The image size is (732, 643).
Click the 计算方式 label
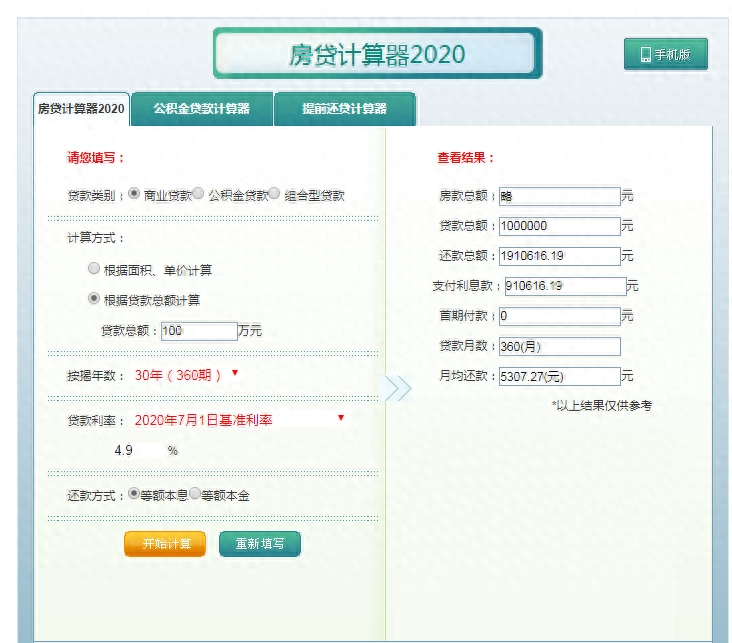pos(96,238)
